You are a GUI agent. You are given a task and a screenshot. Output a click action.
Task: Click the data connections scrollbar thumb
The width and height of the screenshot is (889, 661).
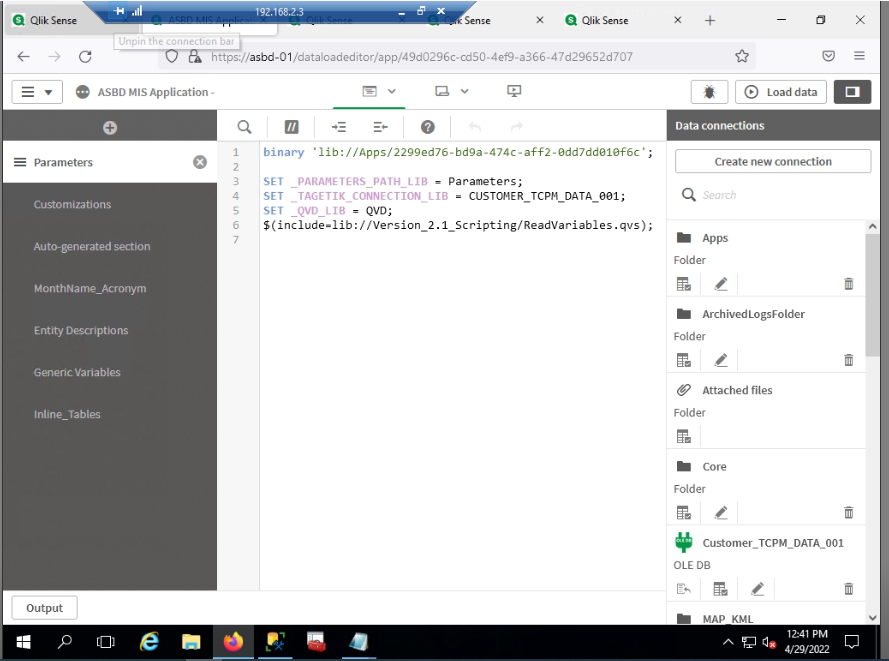click(872, 295)
